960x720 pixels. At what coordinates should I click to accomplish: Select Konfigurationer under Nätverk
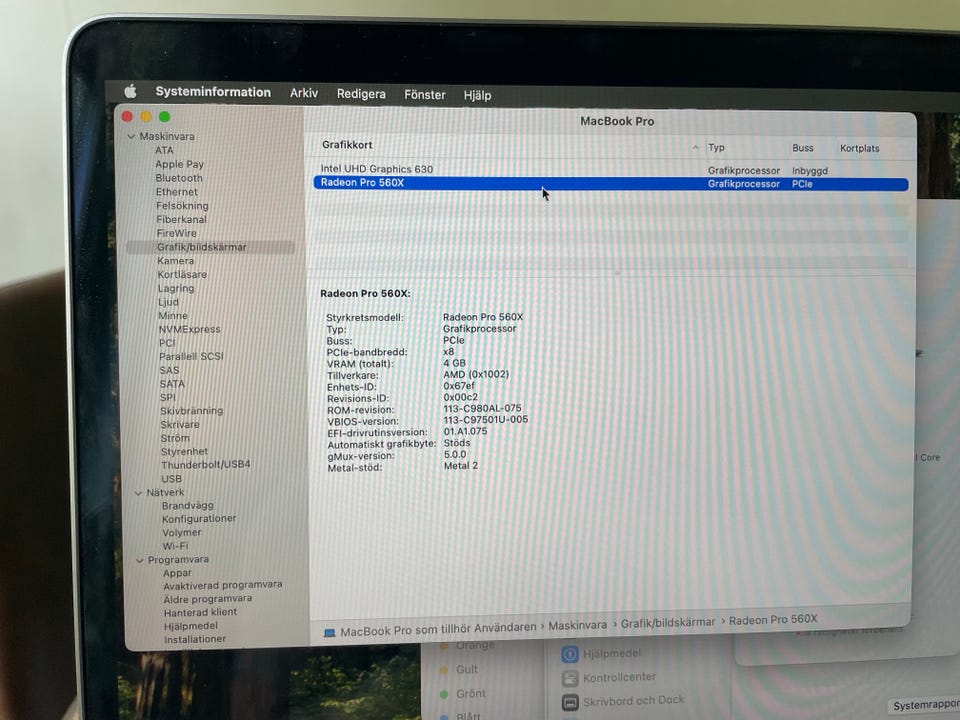click(x=199, y=519)
